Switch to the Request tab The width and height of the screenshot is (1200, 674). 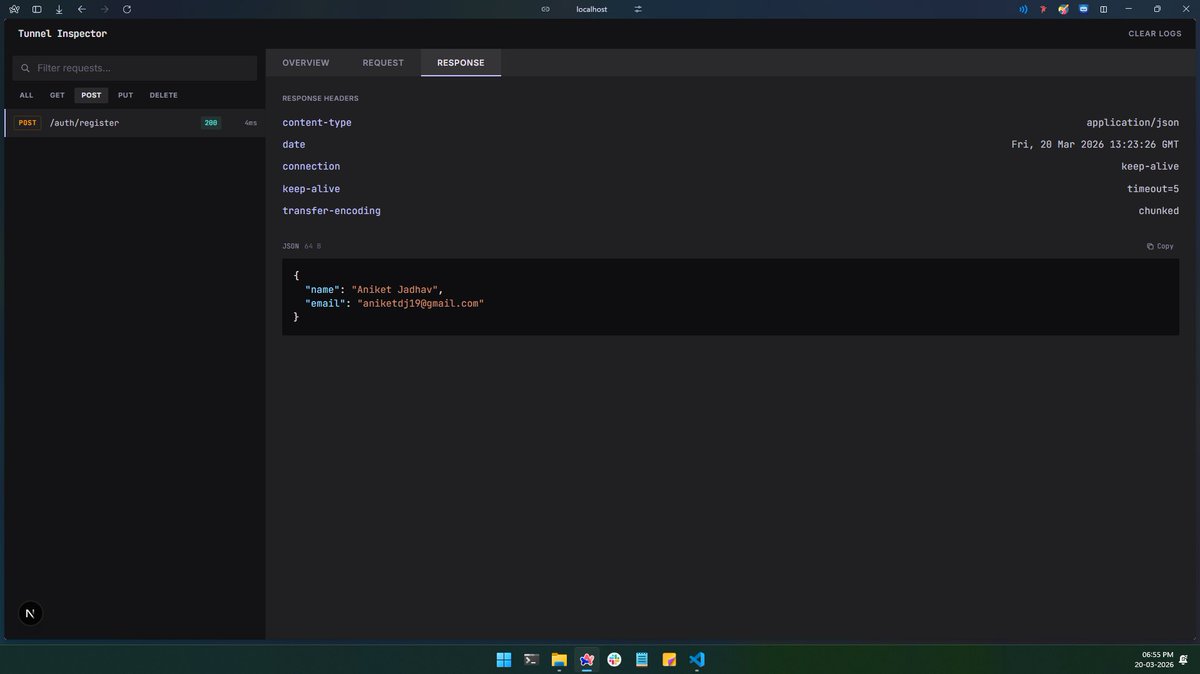[383, 63]
